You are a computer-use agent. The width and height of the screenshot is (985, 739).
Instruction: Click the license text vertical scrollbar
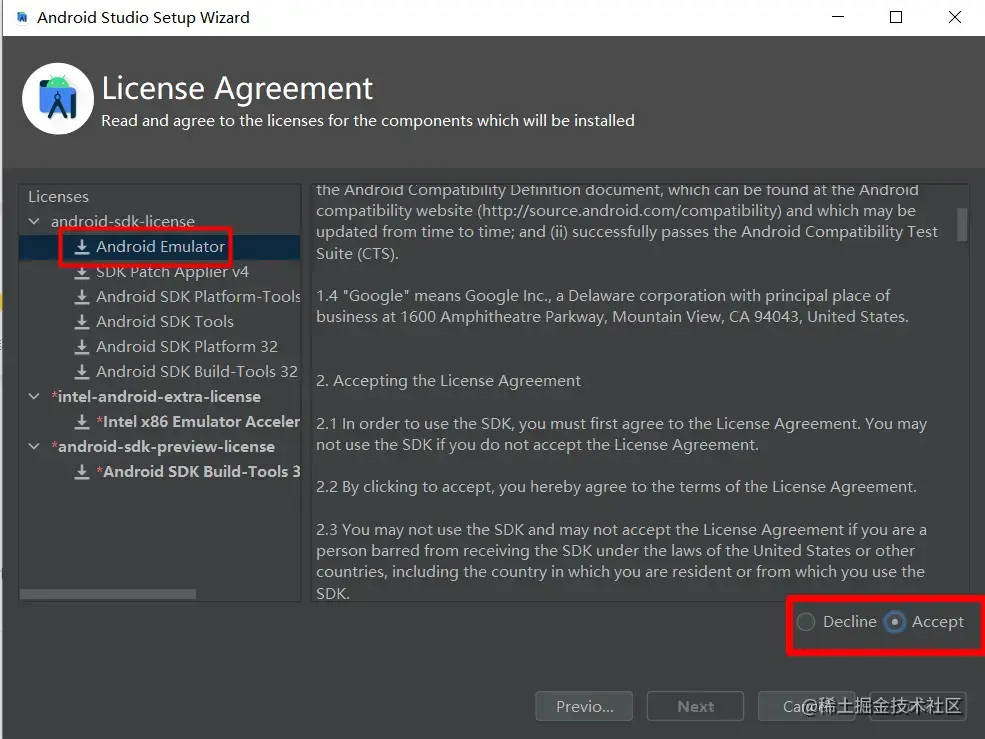962,224
